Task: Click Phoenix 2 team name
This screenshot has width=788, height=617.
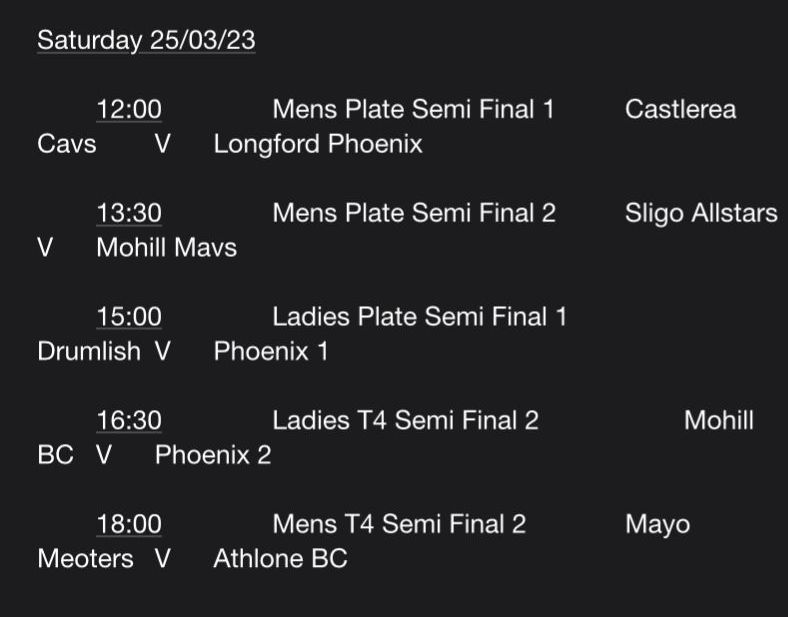Action: tap(213, 455)
